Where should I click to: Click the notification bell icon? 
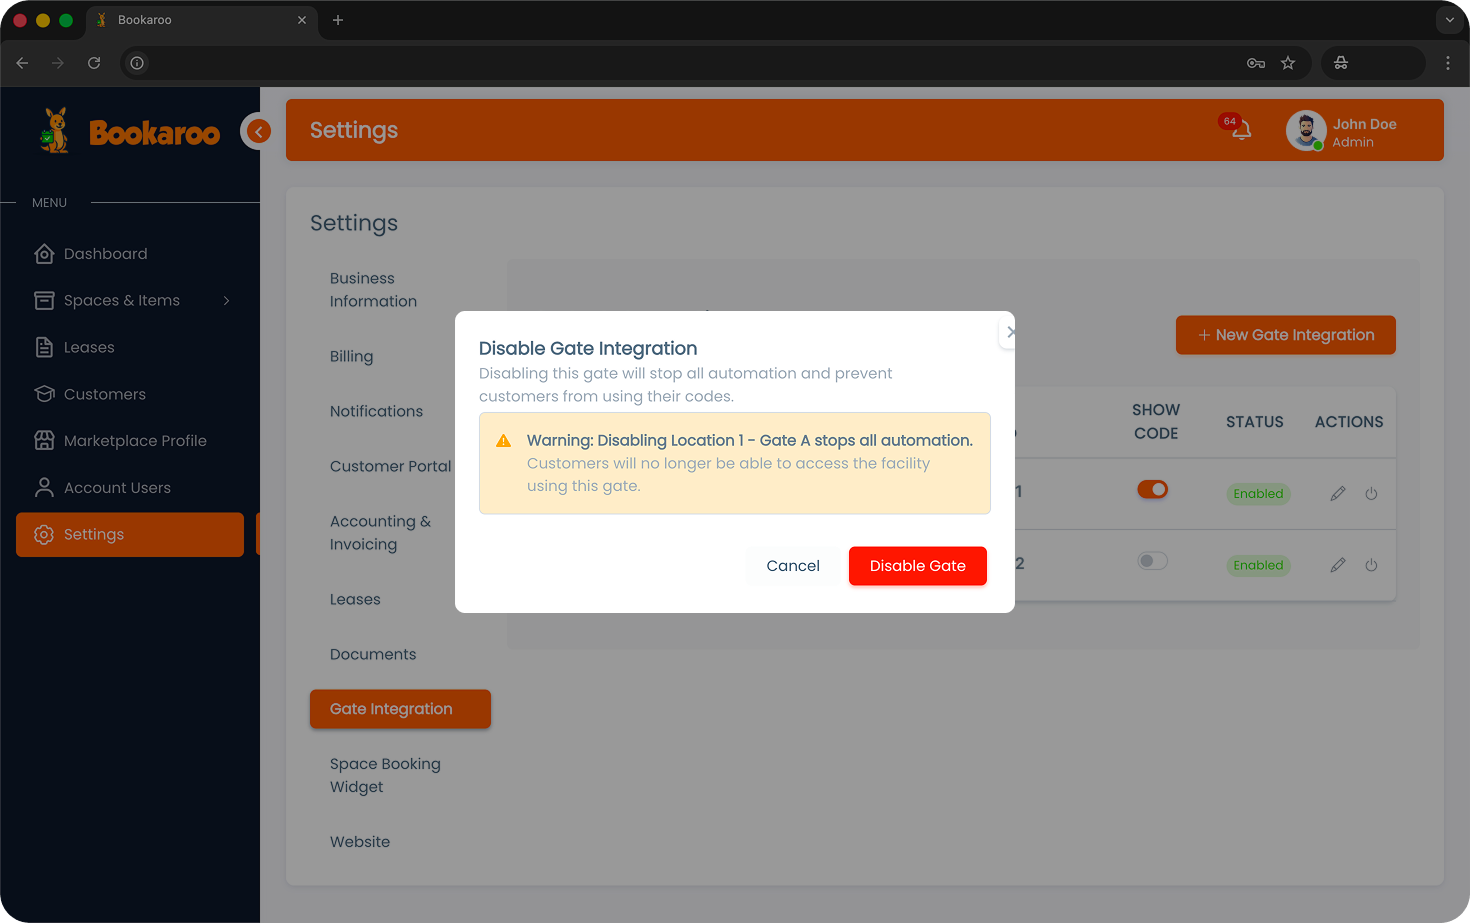[x=1240, y=130]
